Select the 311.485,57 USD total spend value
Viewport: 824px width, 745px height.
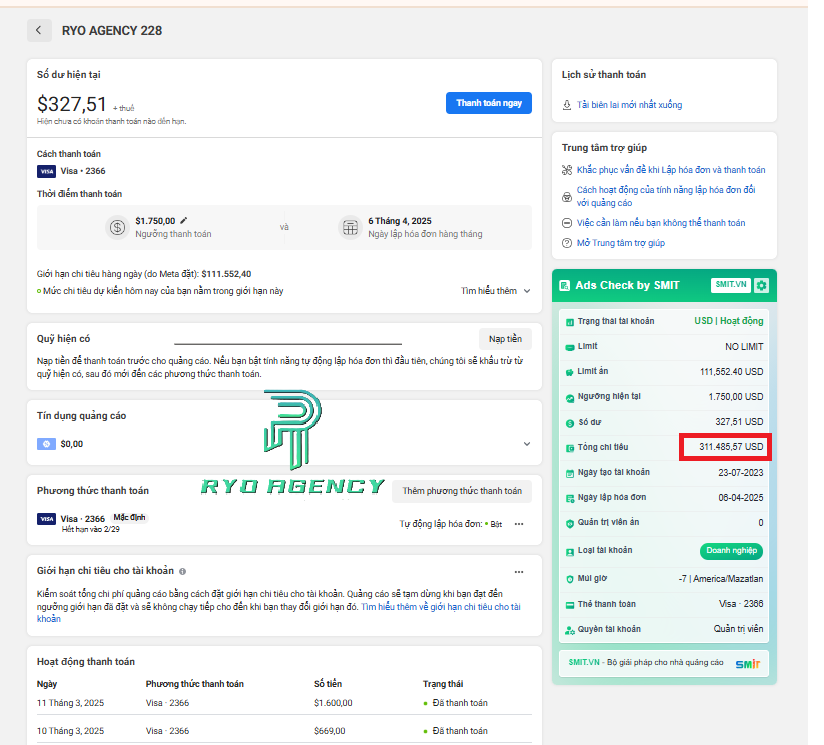[x=731, y=447]
